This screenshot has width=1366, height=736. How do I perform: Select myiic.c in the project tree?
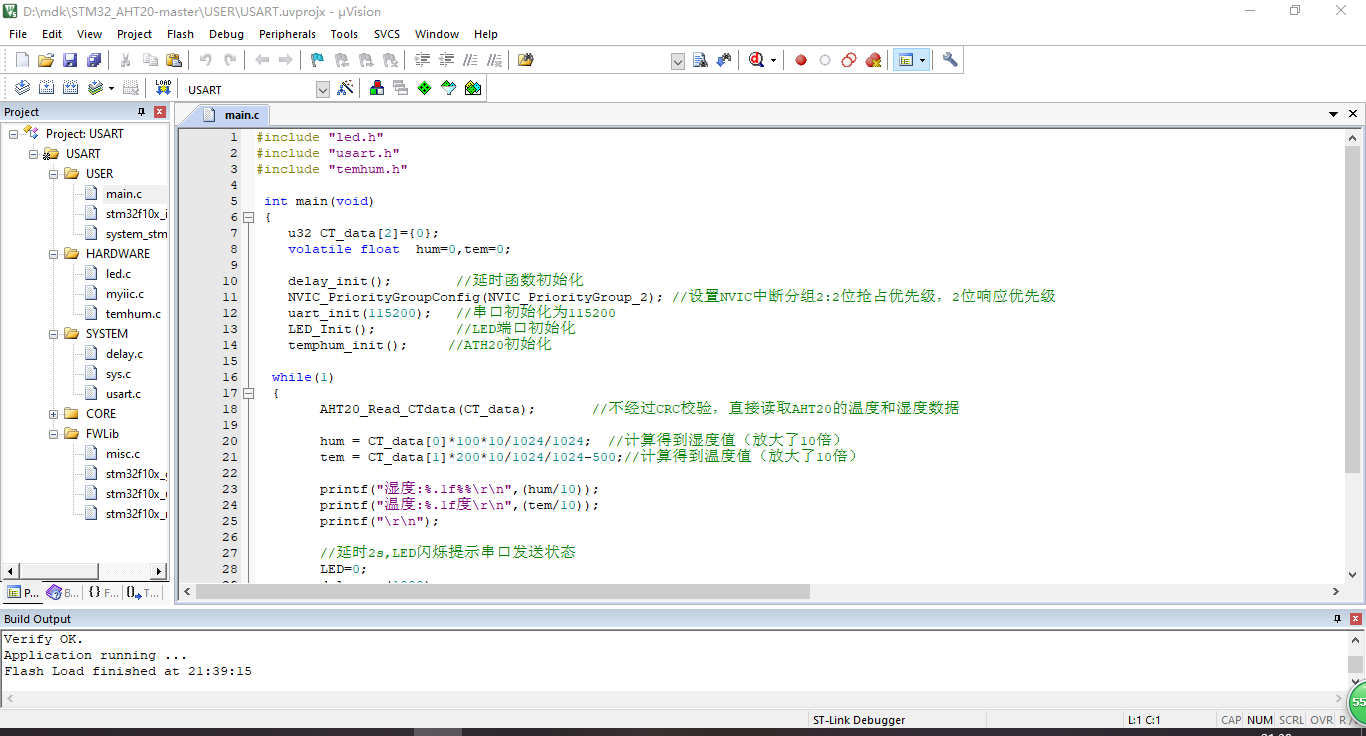[125, 293]
